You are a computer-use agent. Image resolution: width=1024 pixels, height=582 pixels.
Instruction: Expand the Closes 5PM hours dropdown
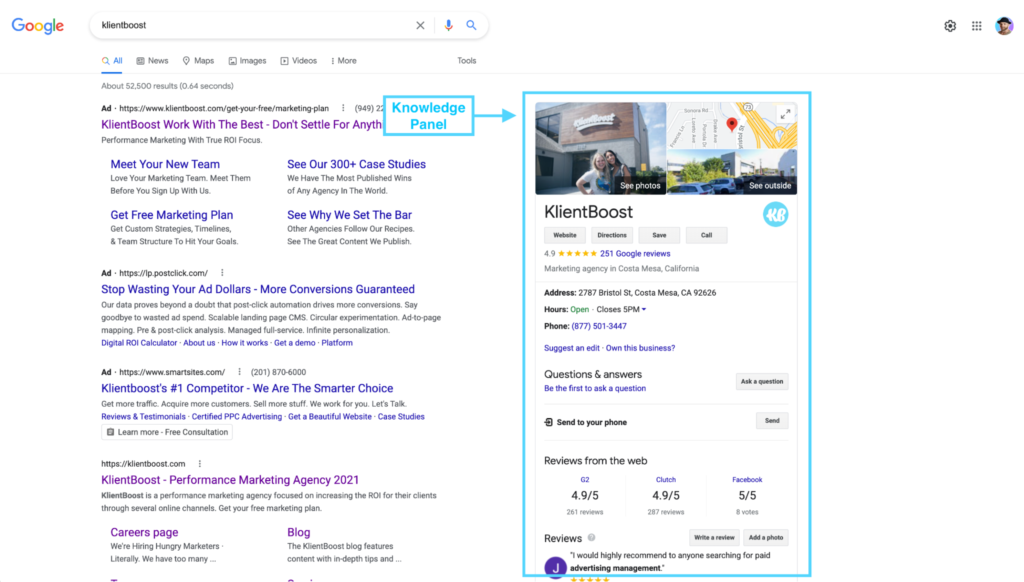[x=644, y=310]
